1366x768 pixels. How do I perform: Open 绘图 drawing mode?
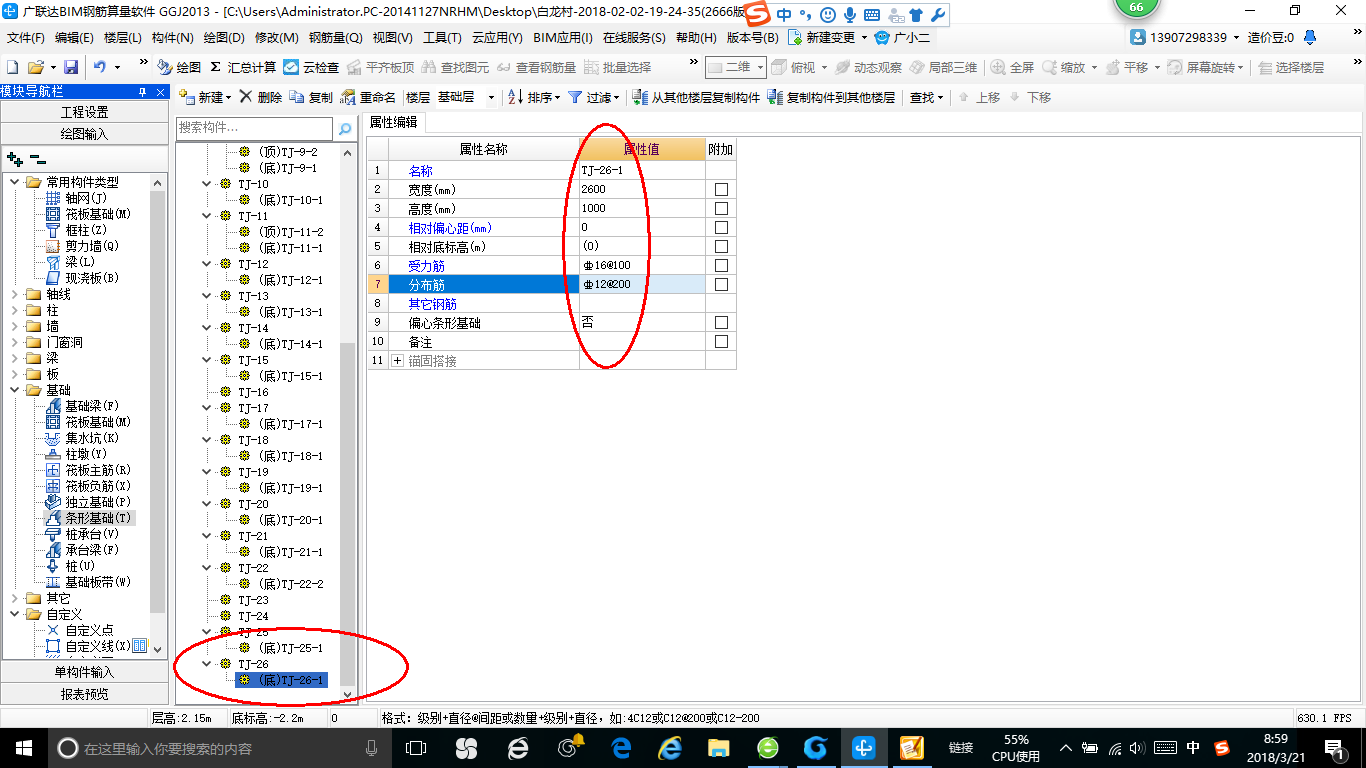click(179, 67)
